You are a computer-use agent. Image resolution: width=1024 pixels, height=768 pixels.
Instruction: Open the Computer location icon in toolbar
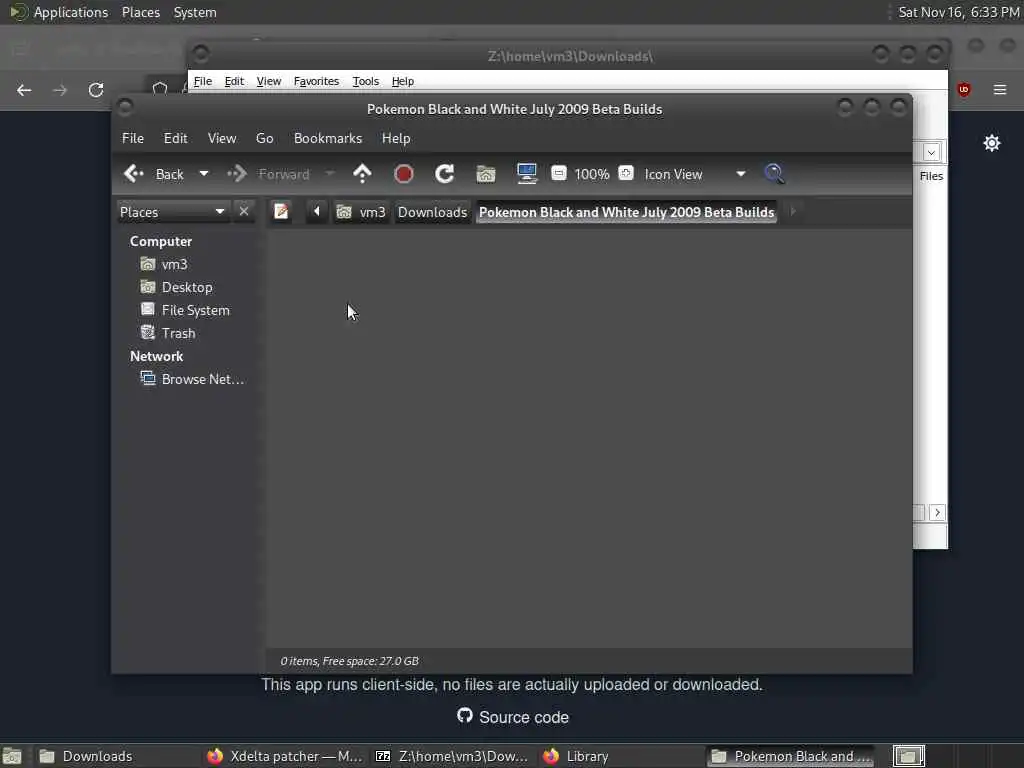pyautogui.click(x=526, y=174)
